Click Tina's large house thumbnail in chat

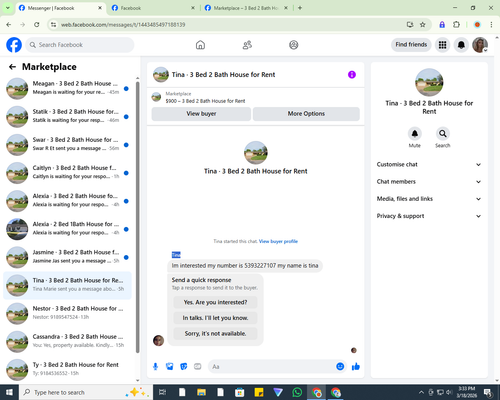point(256,153)
